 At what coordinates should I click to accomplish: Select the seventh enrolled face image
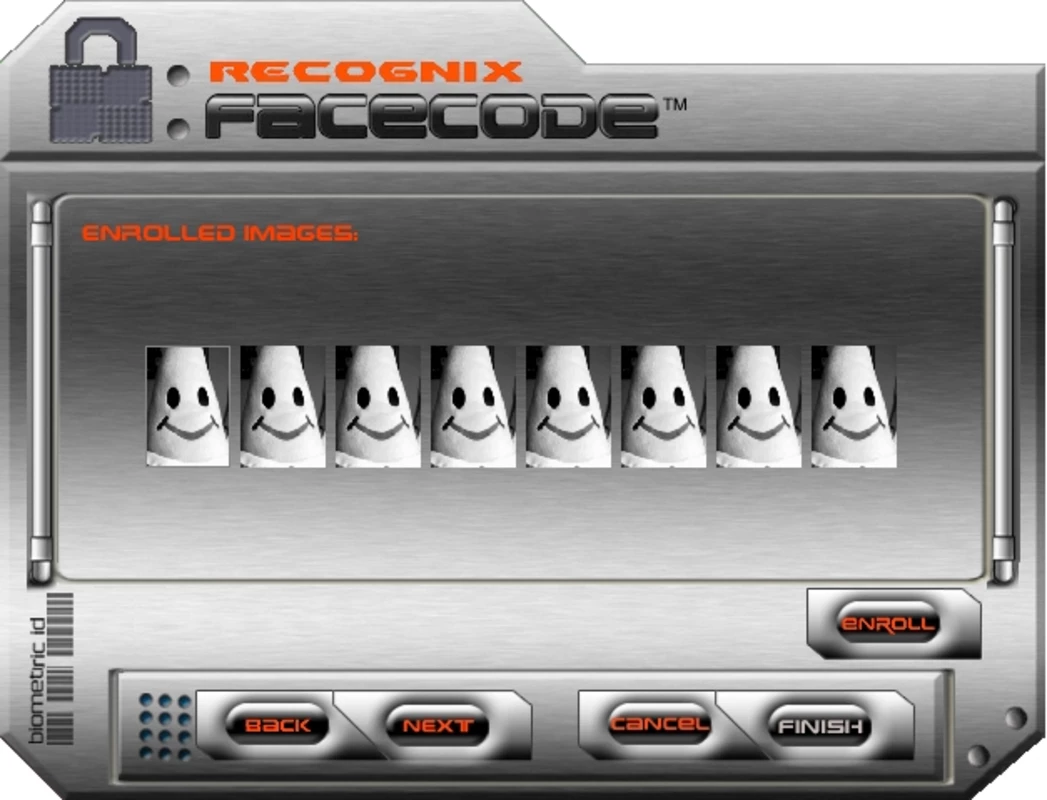click(759, 406)
